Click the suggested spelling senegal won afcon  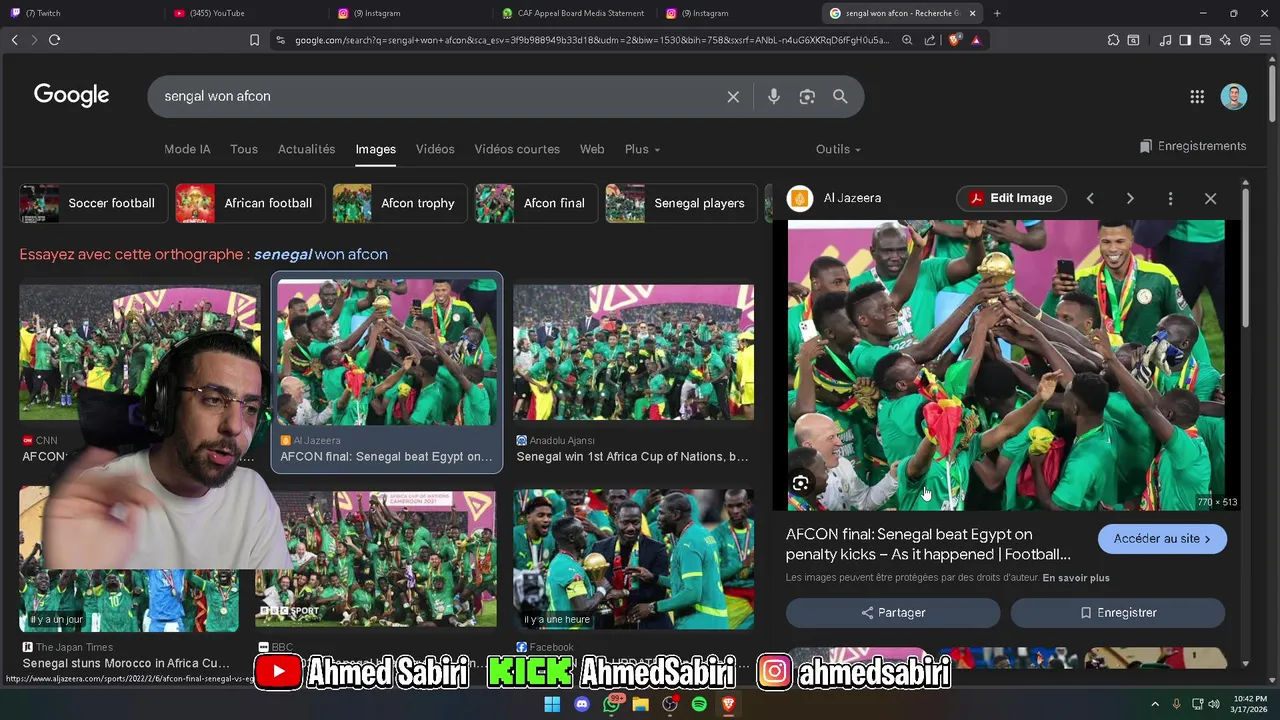click(321, 254)
